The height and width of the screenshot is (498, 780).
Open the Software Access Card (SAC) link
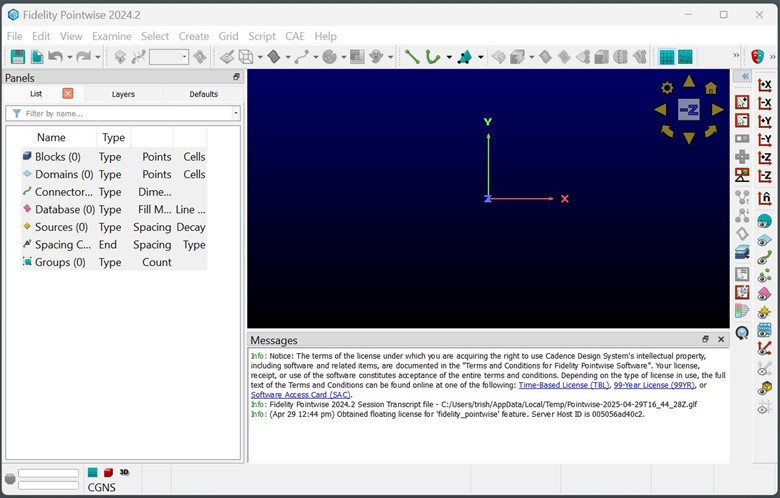(x=301, y=395)
